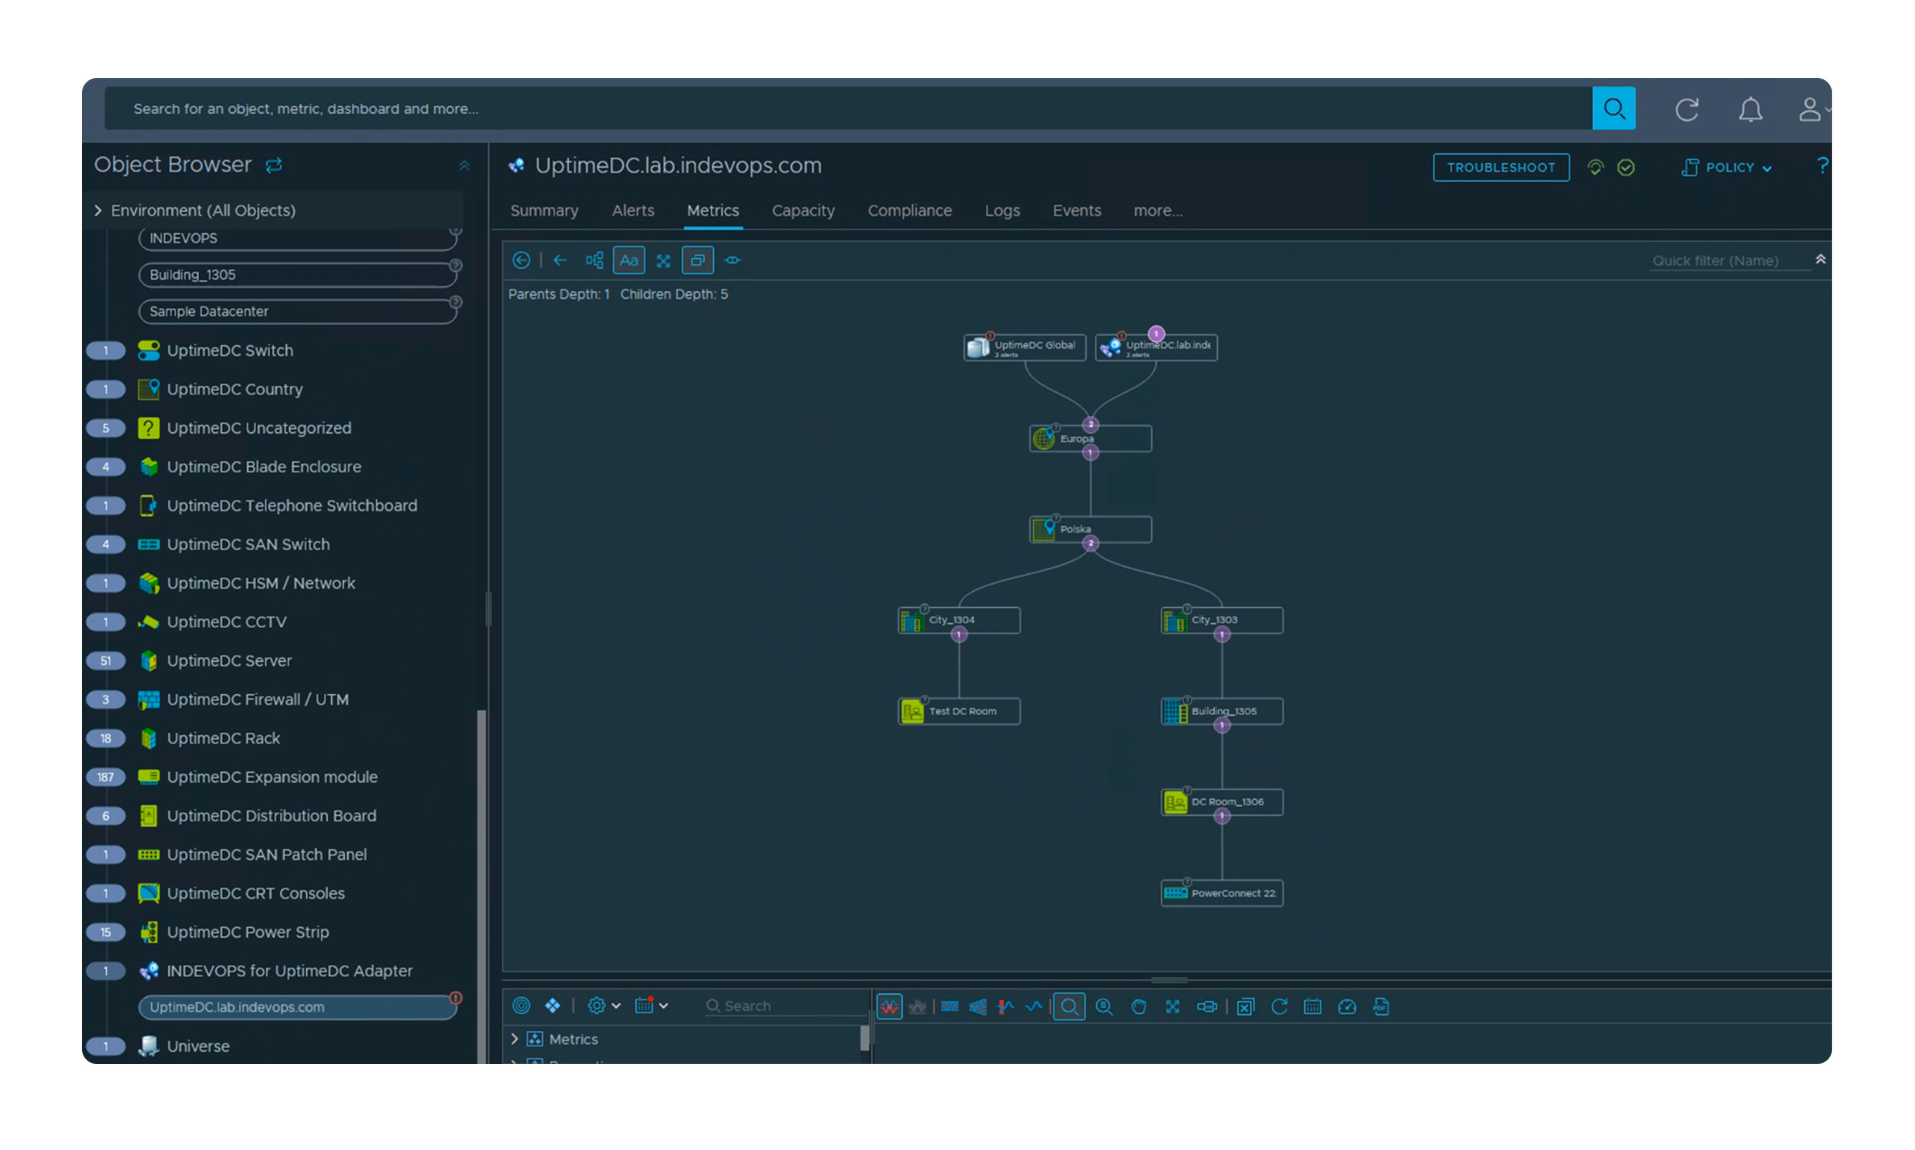
Task: Click the hierarchy layout icon in graph toolbar
Action: (594, 260)
